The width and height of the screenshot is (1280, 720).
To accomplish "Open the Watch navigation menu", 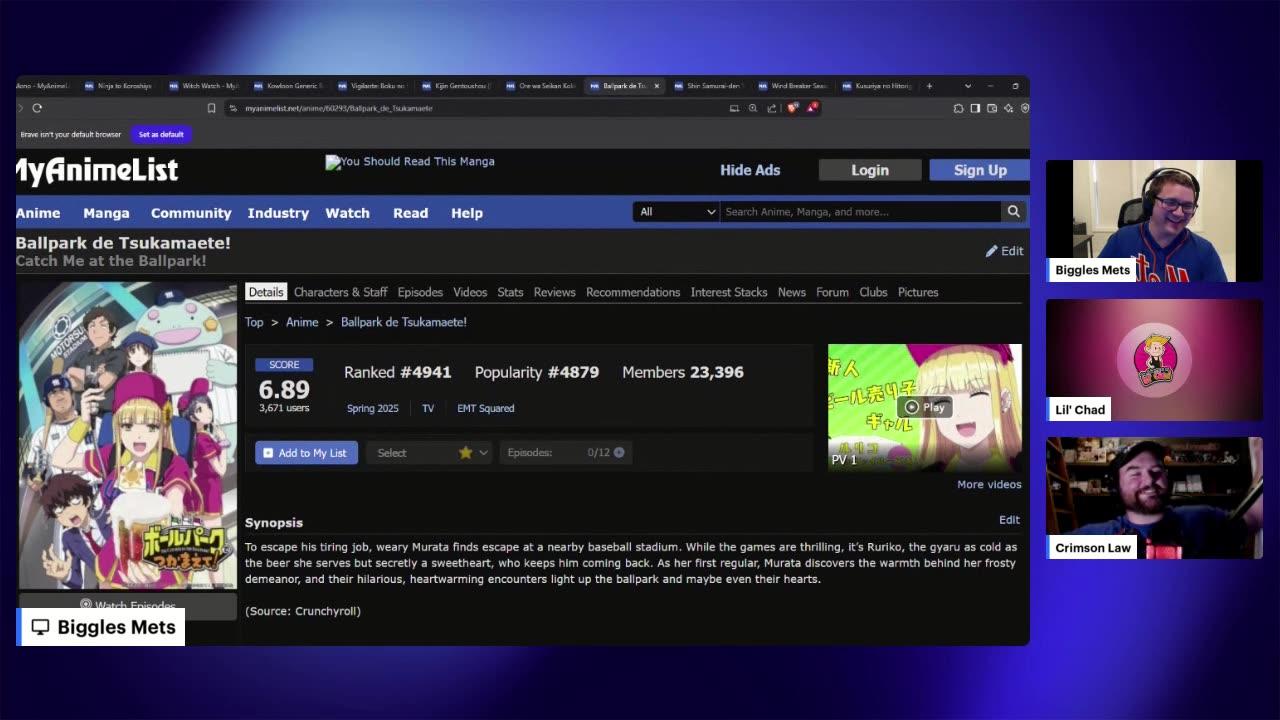I will [347, 213].
